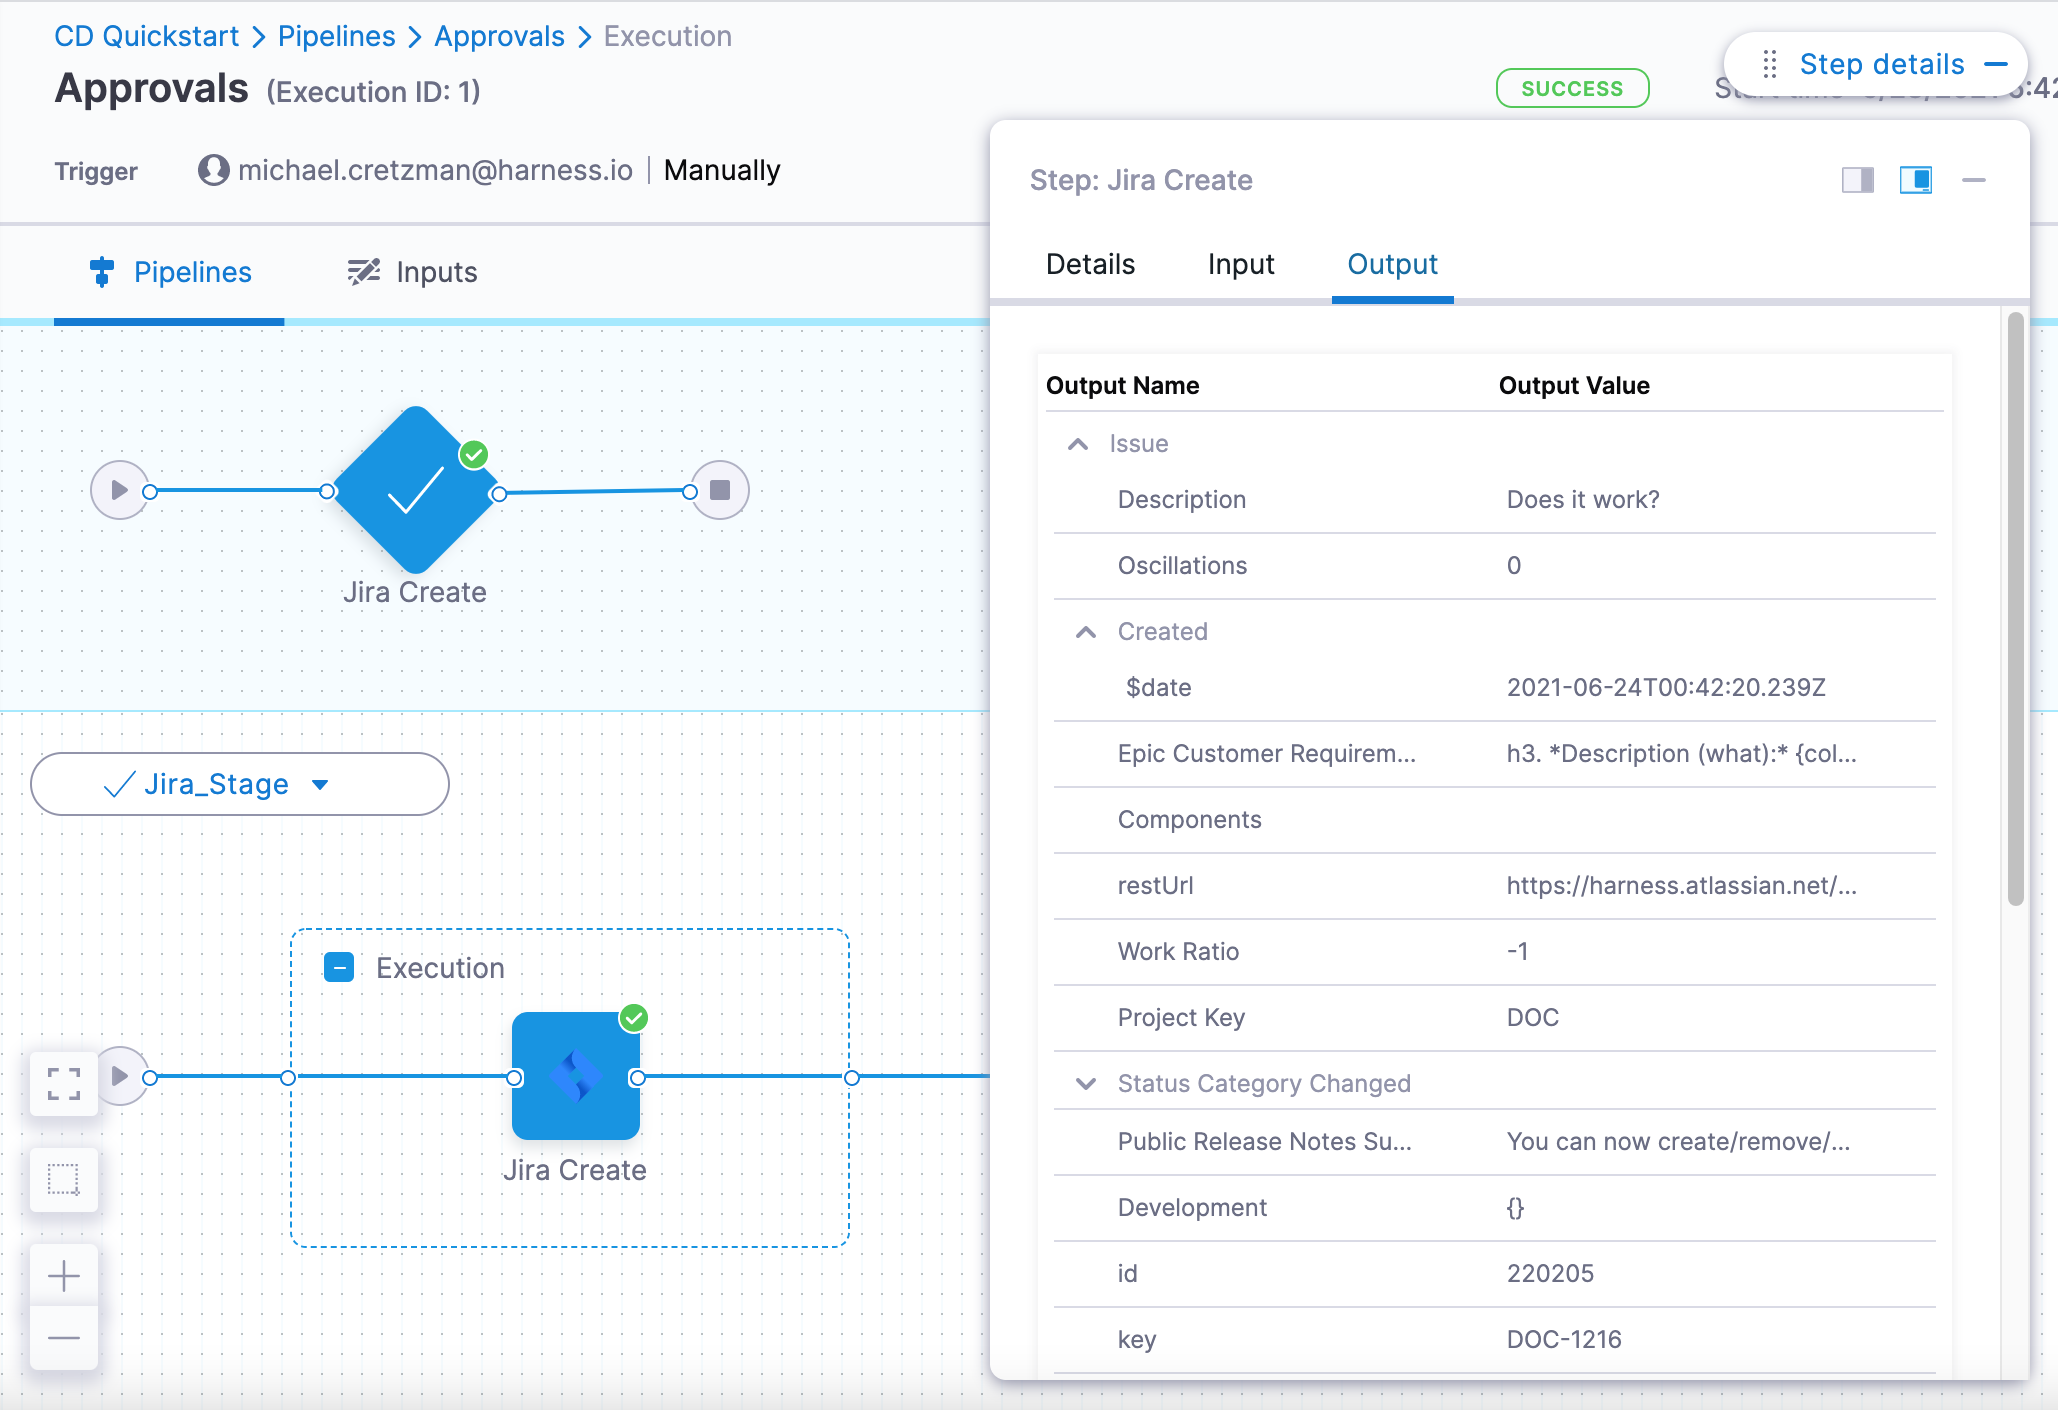Image resolution: width=2058 pixels, height=1410 pixels.
Task: Switch to floating panel layout view
Action: tap(1915, 180)
